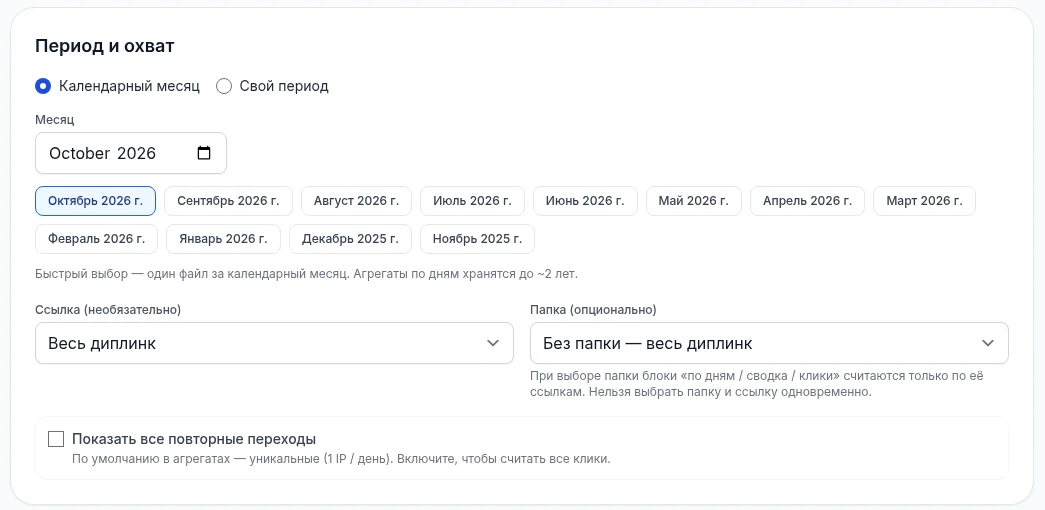The image size is (1045, 510).
Task: Choose the "Сентябрь 2026 г." quick month
Action: coord(229,201)
